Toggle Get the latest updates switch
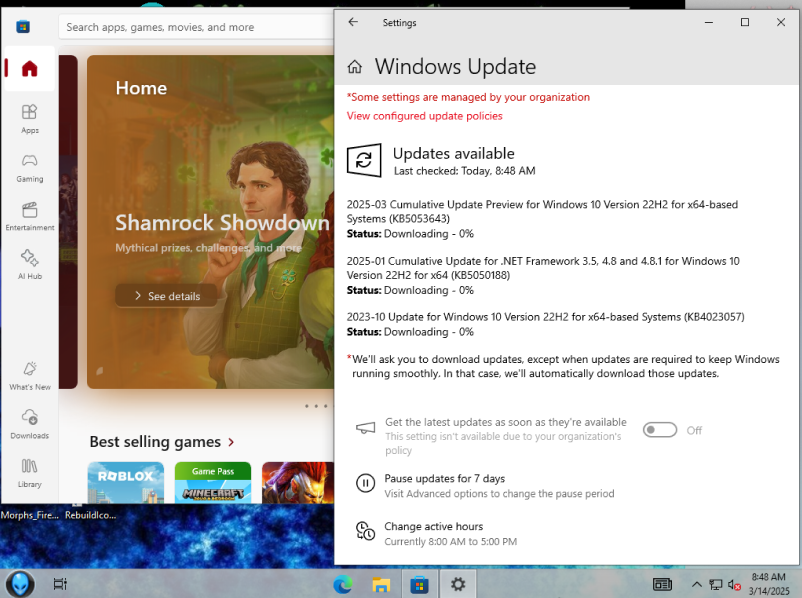802x598 pixels. [x=660, y=430]
